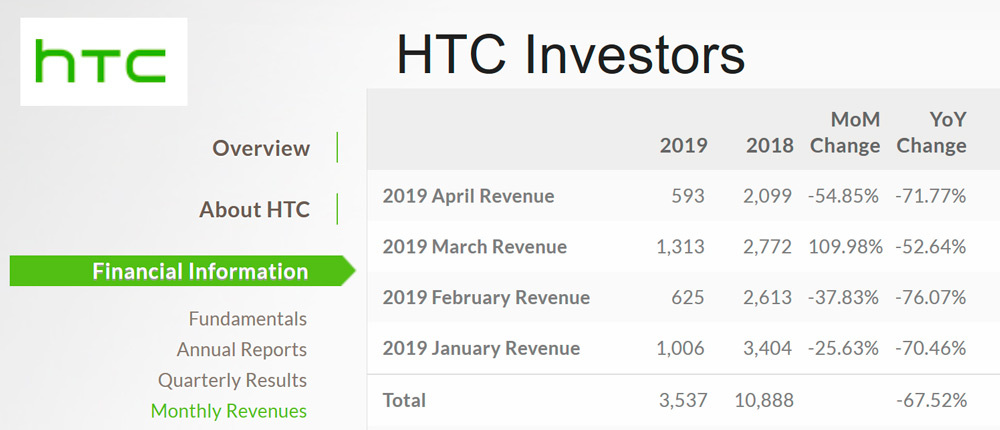
Task: Click the -67.52% total YoY change value
Action: pyautogui.click(x=931, y=400)
